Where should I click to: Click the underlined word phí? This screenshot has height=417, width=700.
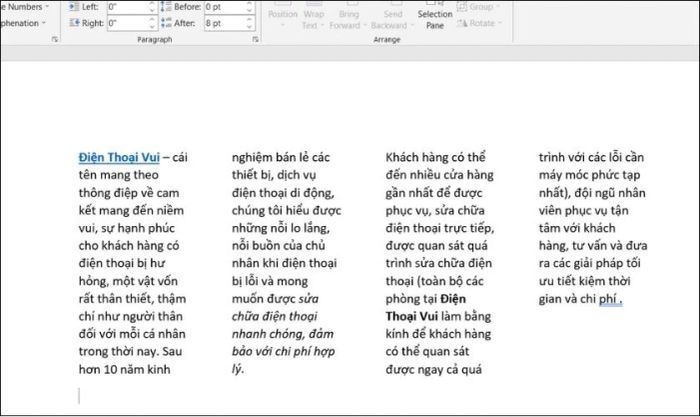608,299
